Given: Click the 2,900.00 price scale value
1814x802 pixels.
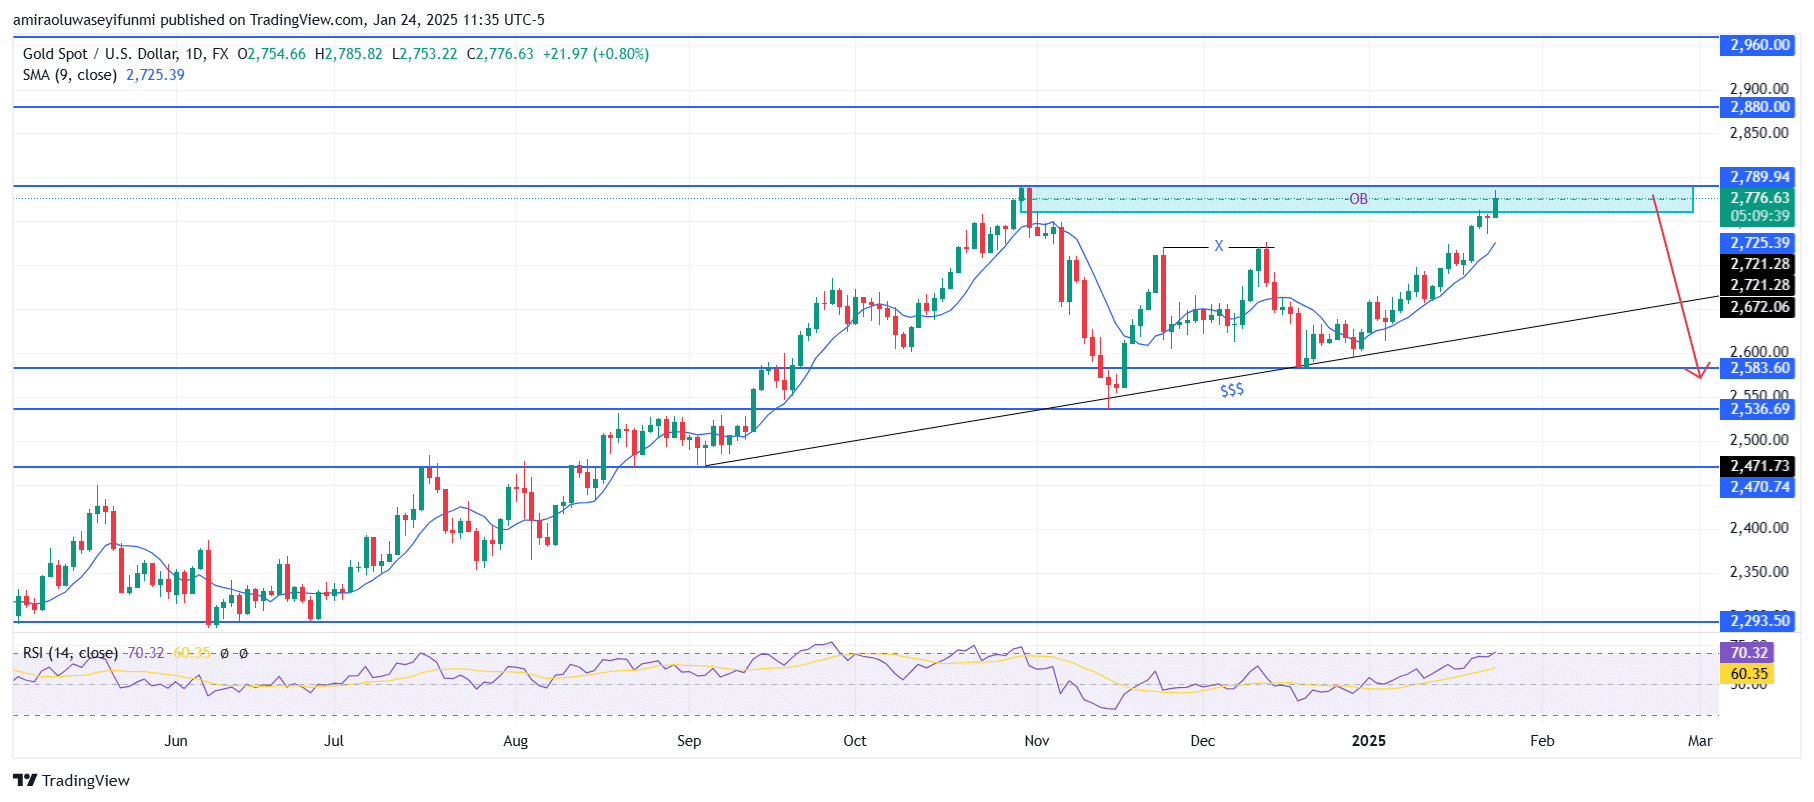Looking at the screenshot, I should click(1759, 89).
